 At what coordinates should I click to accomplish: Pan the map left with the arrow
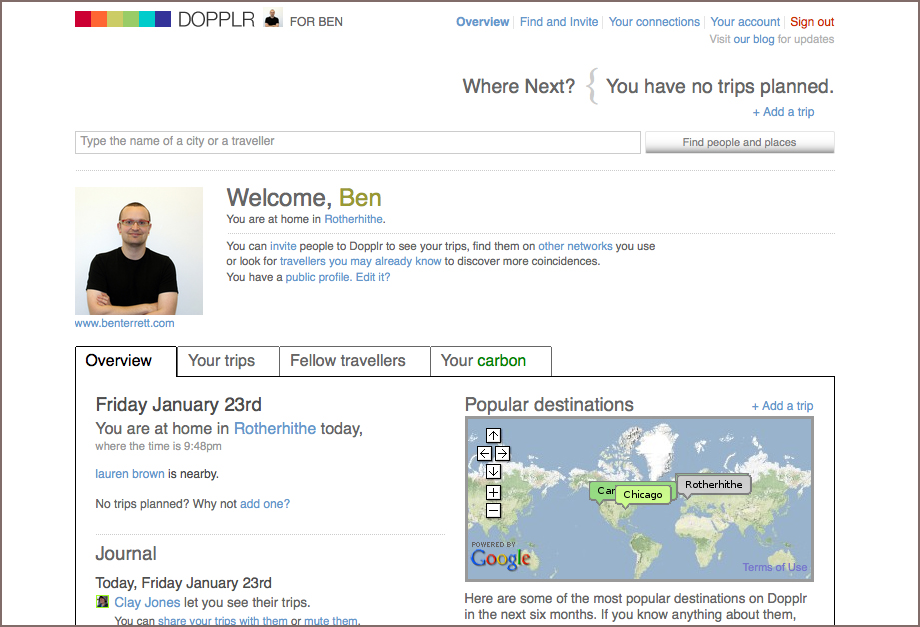[484, 453]
